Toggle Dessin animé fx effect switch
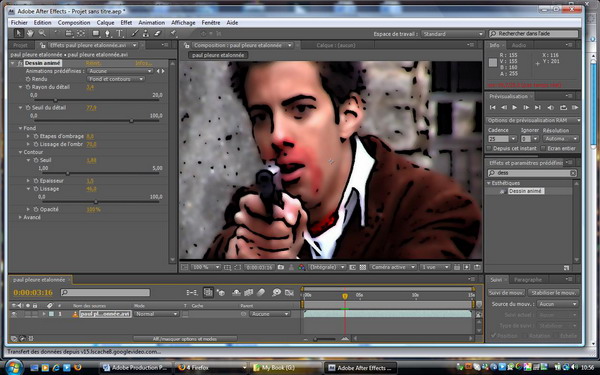The image size is (600, 375). [20, 63]
